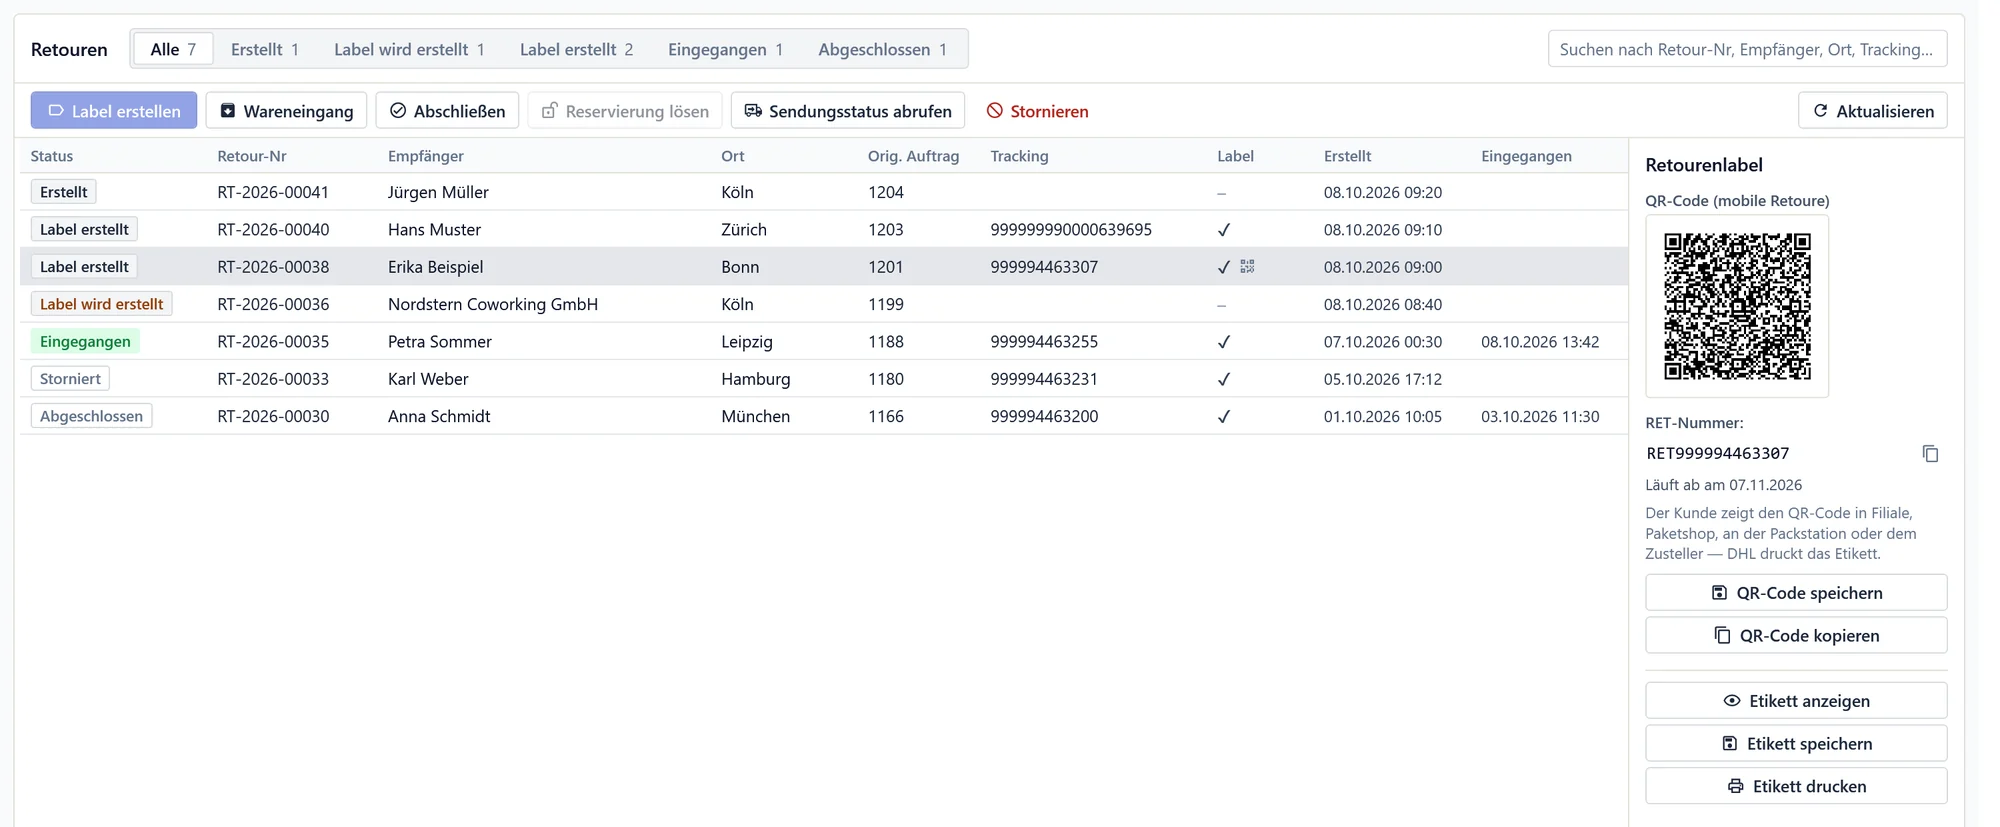
Task: Select Petra Sommer's row
Action: coord(824,342)
